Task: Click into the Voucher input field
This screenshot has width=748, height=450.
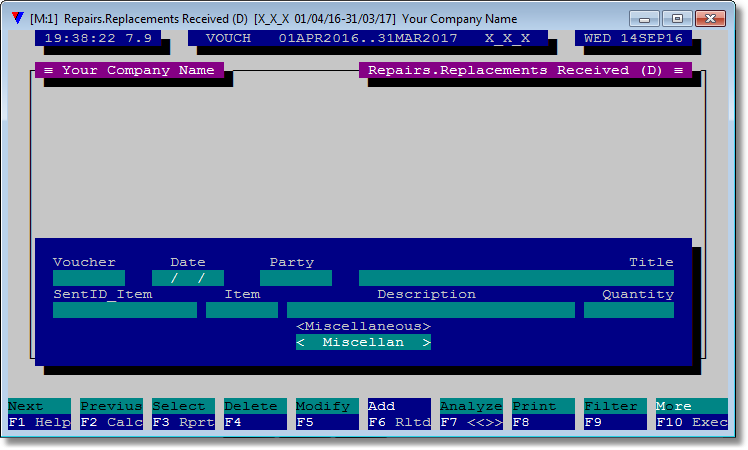Action: pyautogui.click(x=89, y=278)
